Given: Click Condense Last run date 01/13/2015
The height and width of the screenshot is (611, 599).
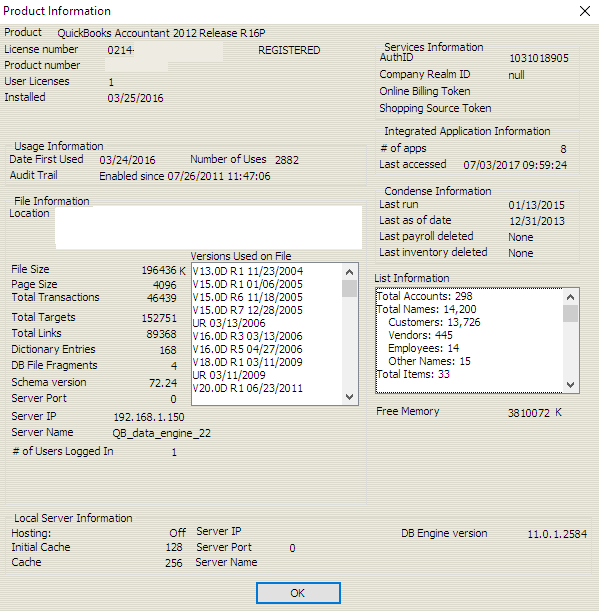Looking at the screenshot, I should [x=536, y=205].
